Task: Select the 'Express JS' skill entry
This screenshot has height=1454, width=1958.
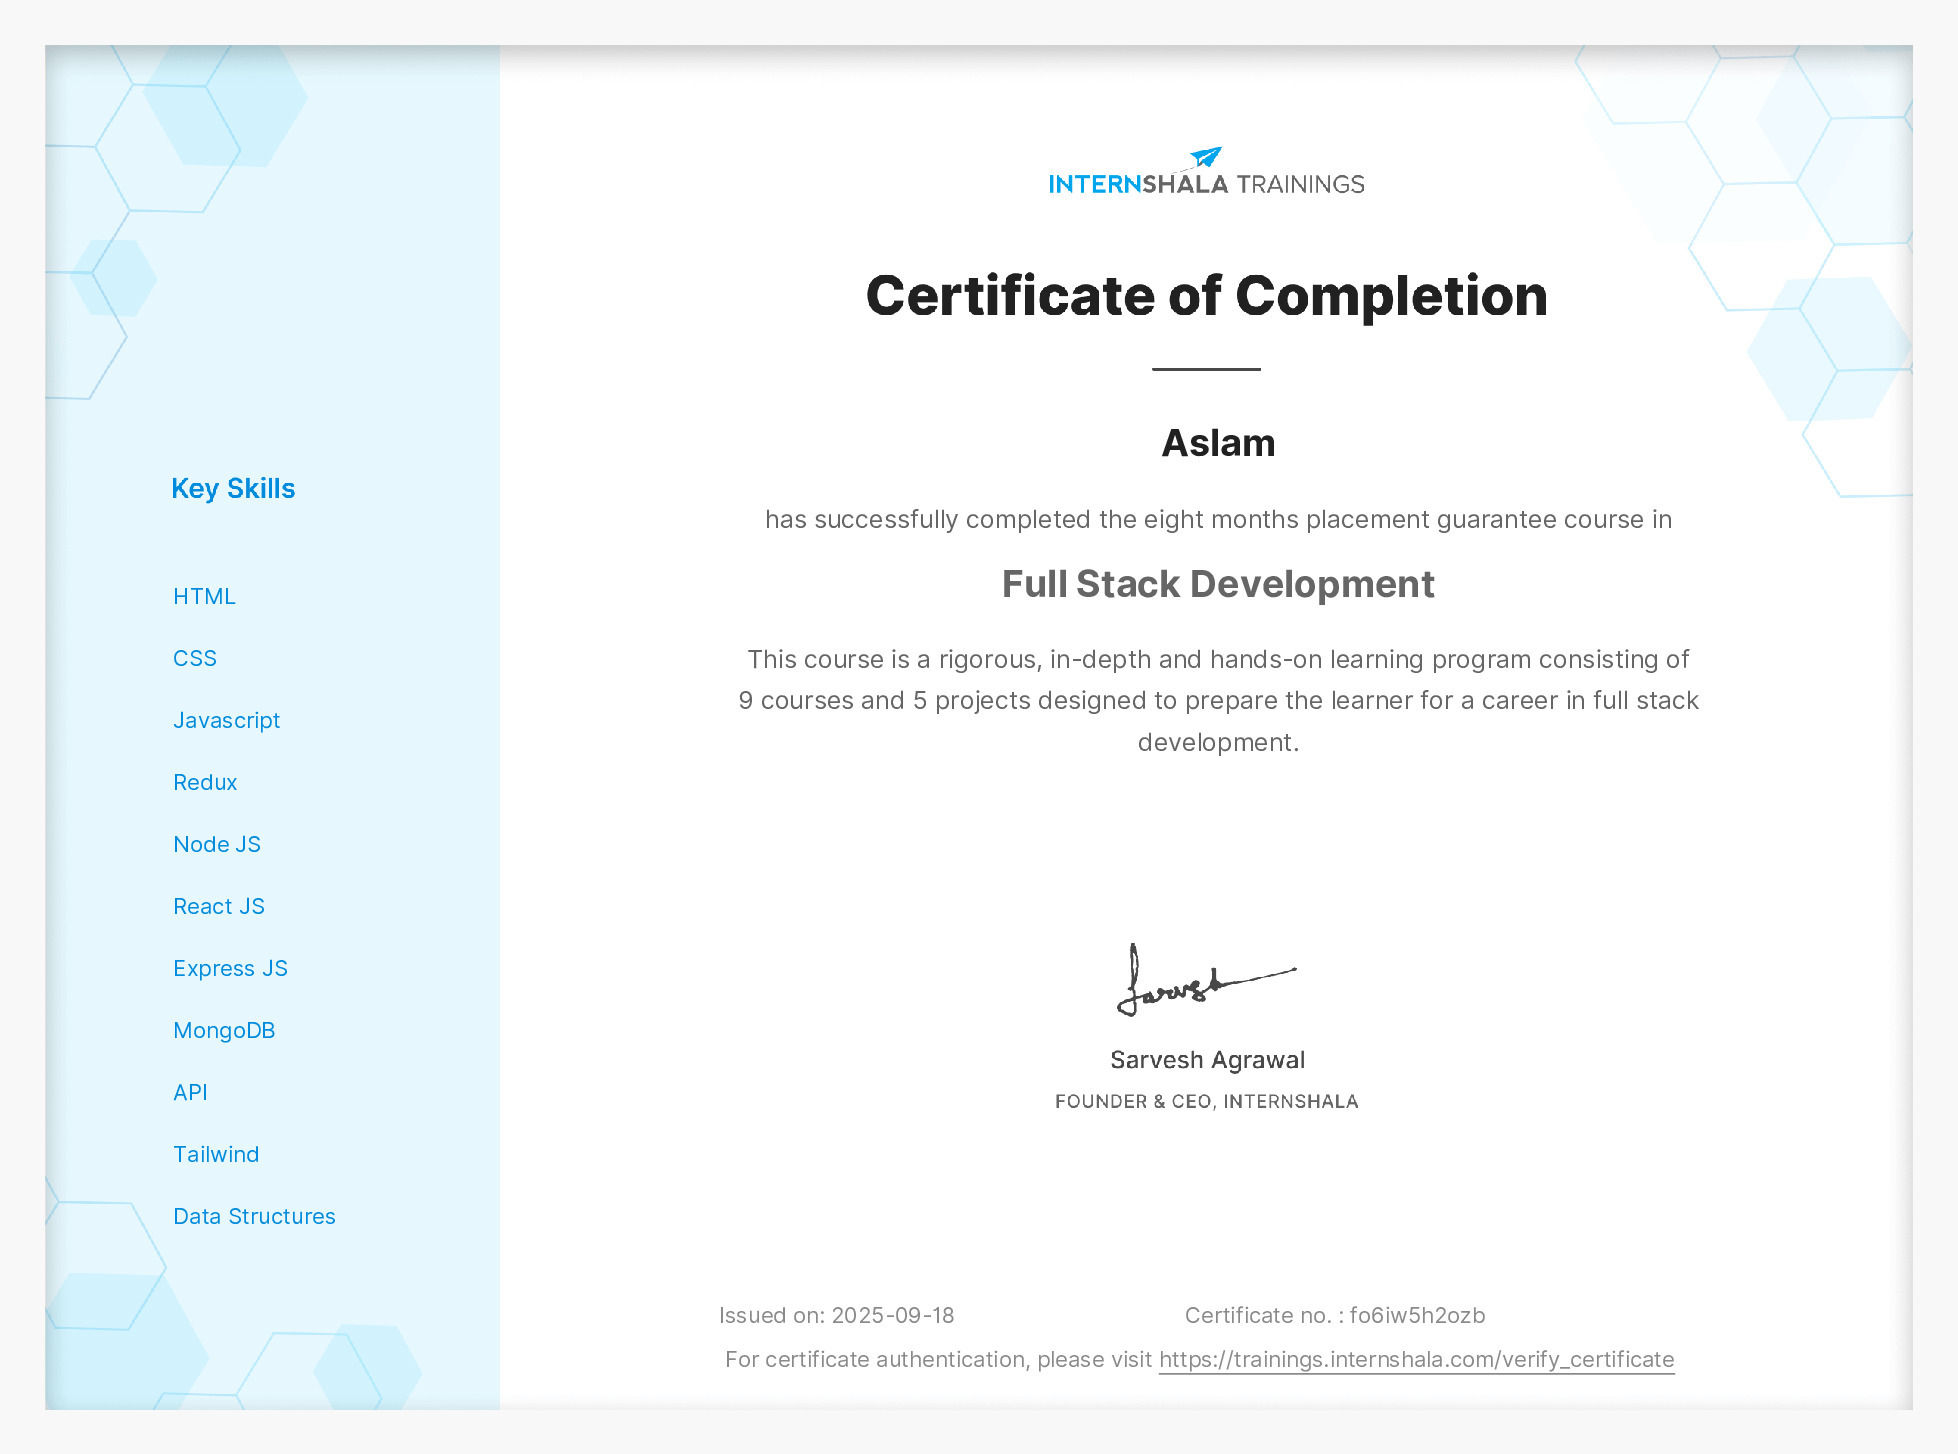Action: [x=230, y=968]
